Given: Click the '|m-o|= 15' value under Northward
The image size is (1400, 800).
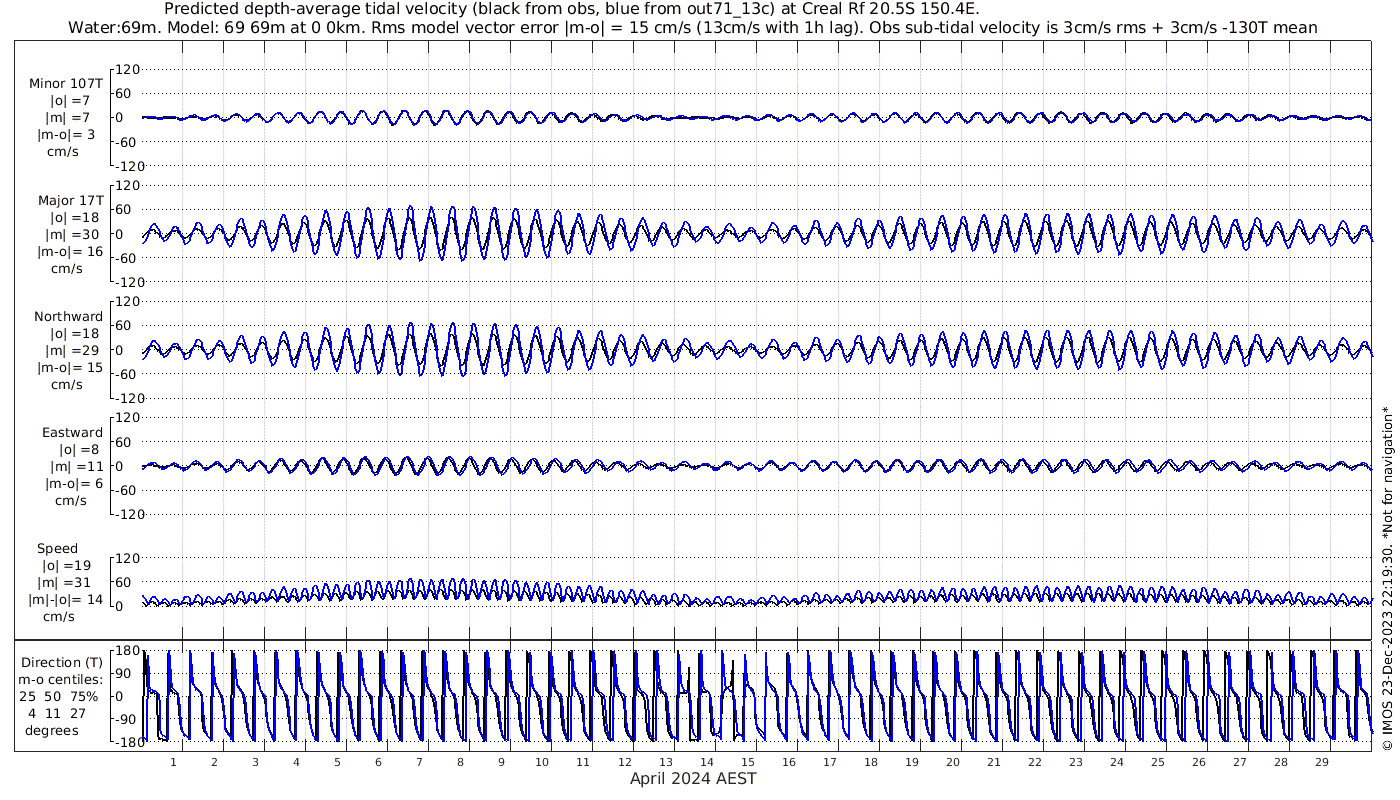Looking at the screenshot, I should 70,368.
